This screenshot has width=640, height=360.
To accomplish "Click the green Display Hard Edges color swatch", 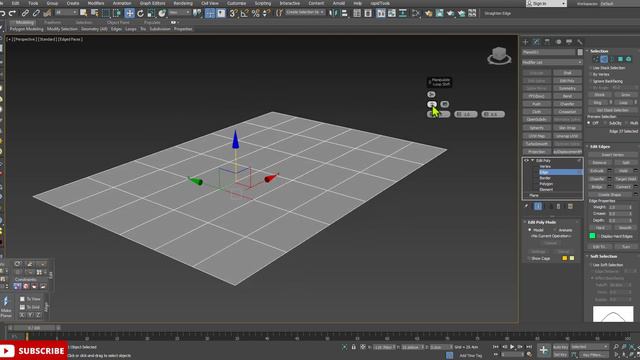I will 592,236.
